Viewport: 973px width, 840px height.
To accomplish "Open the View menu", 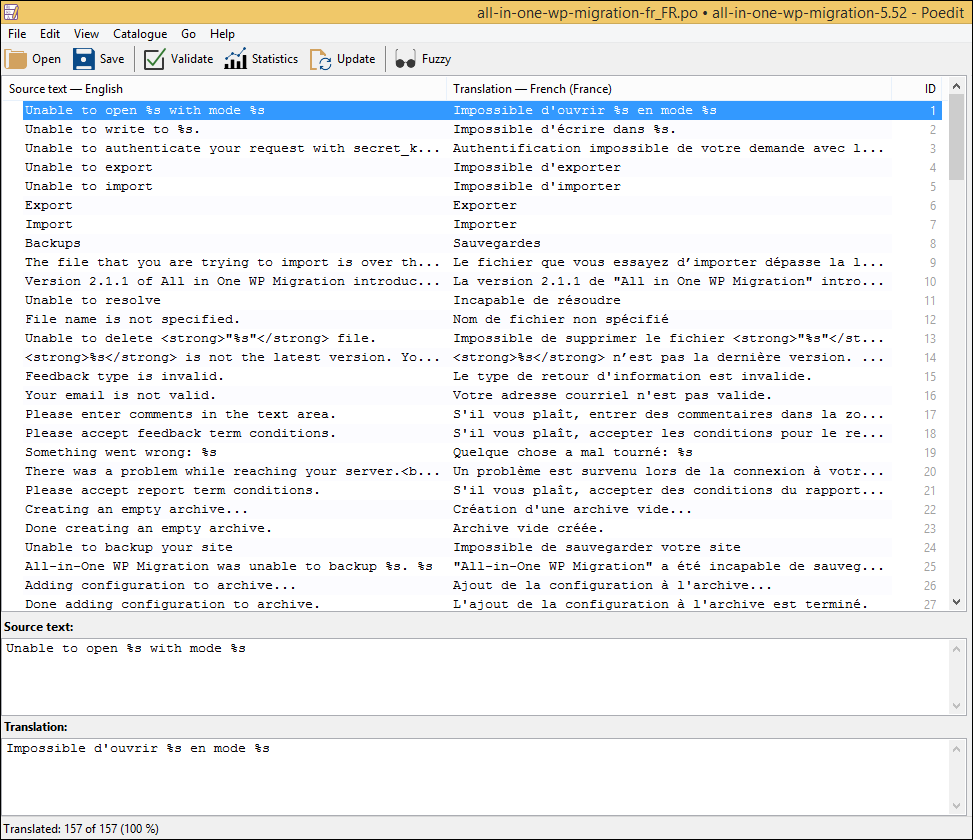I will [x=86, y=34].
